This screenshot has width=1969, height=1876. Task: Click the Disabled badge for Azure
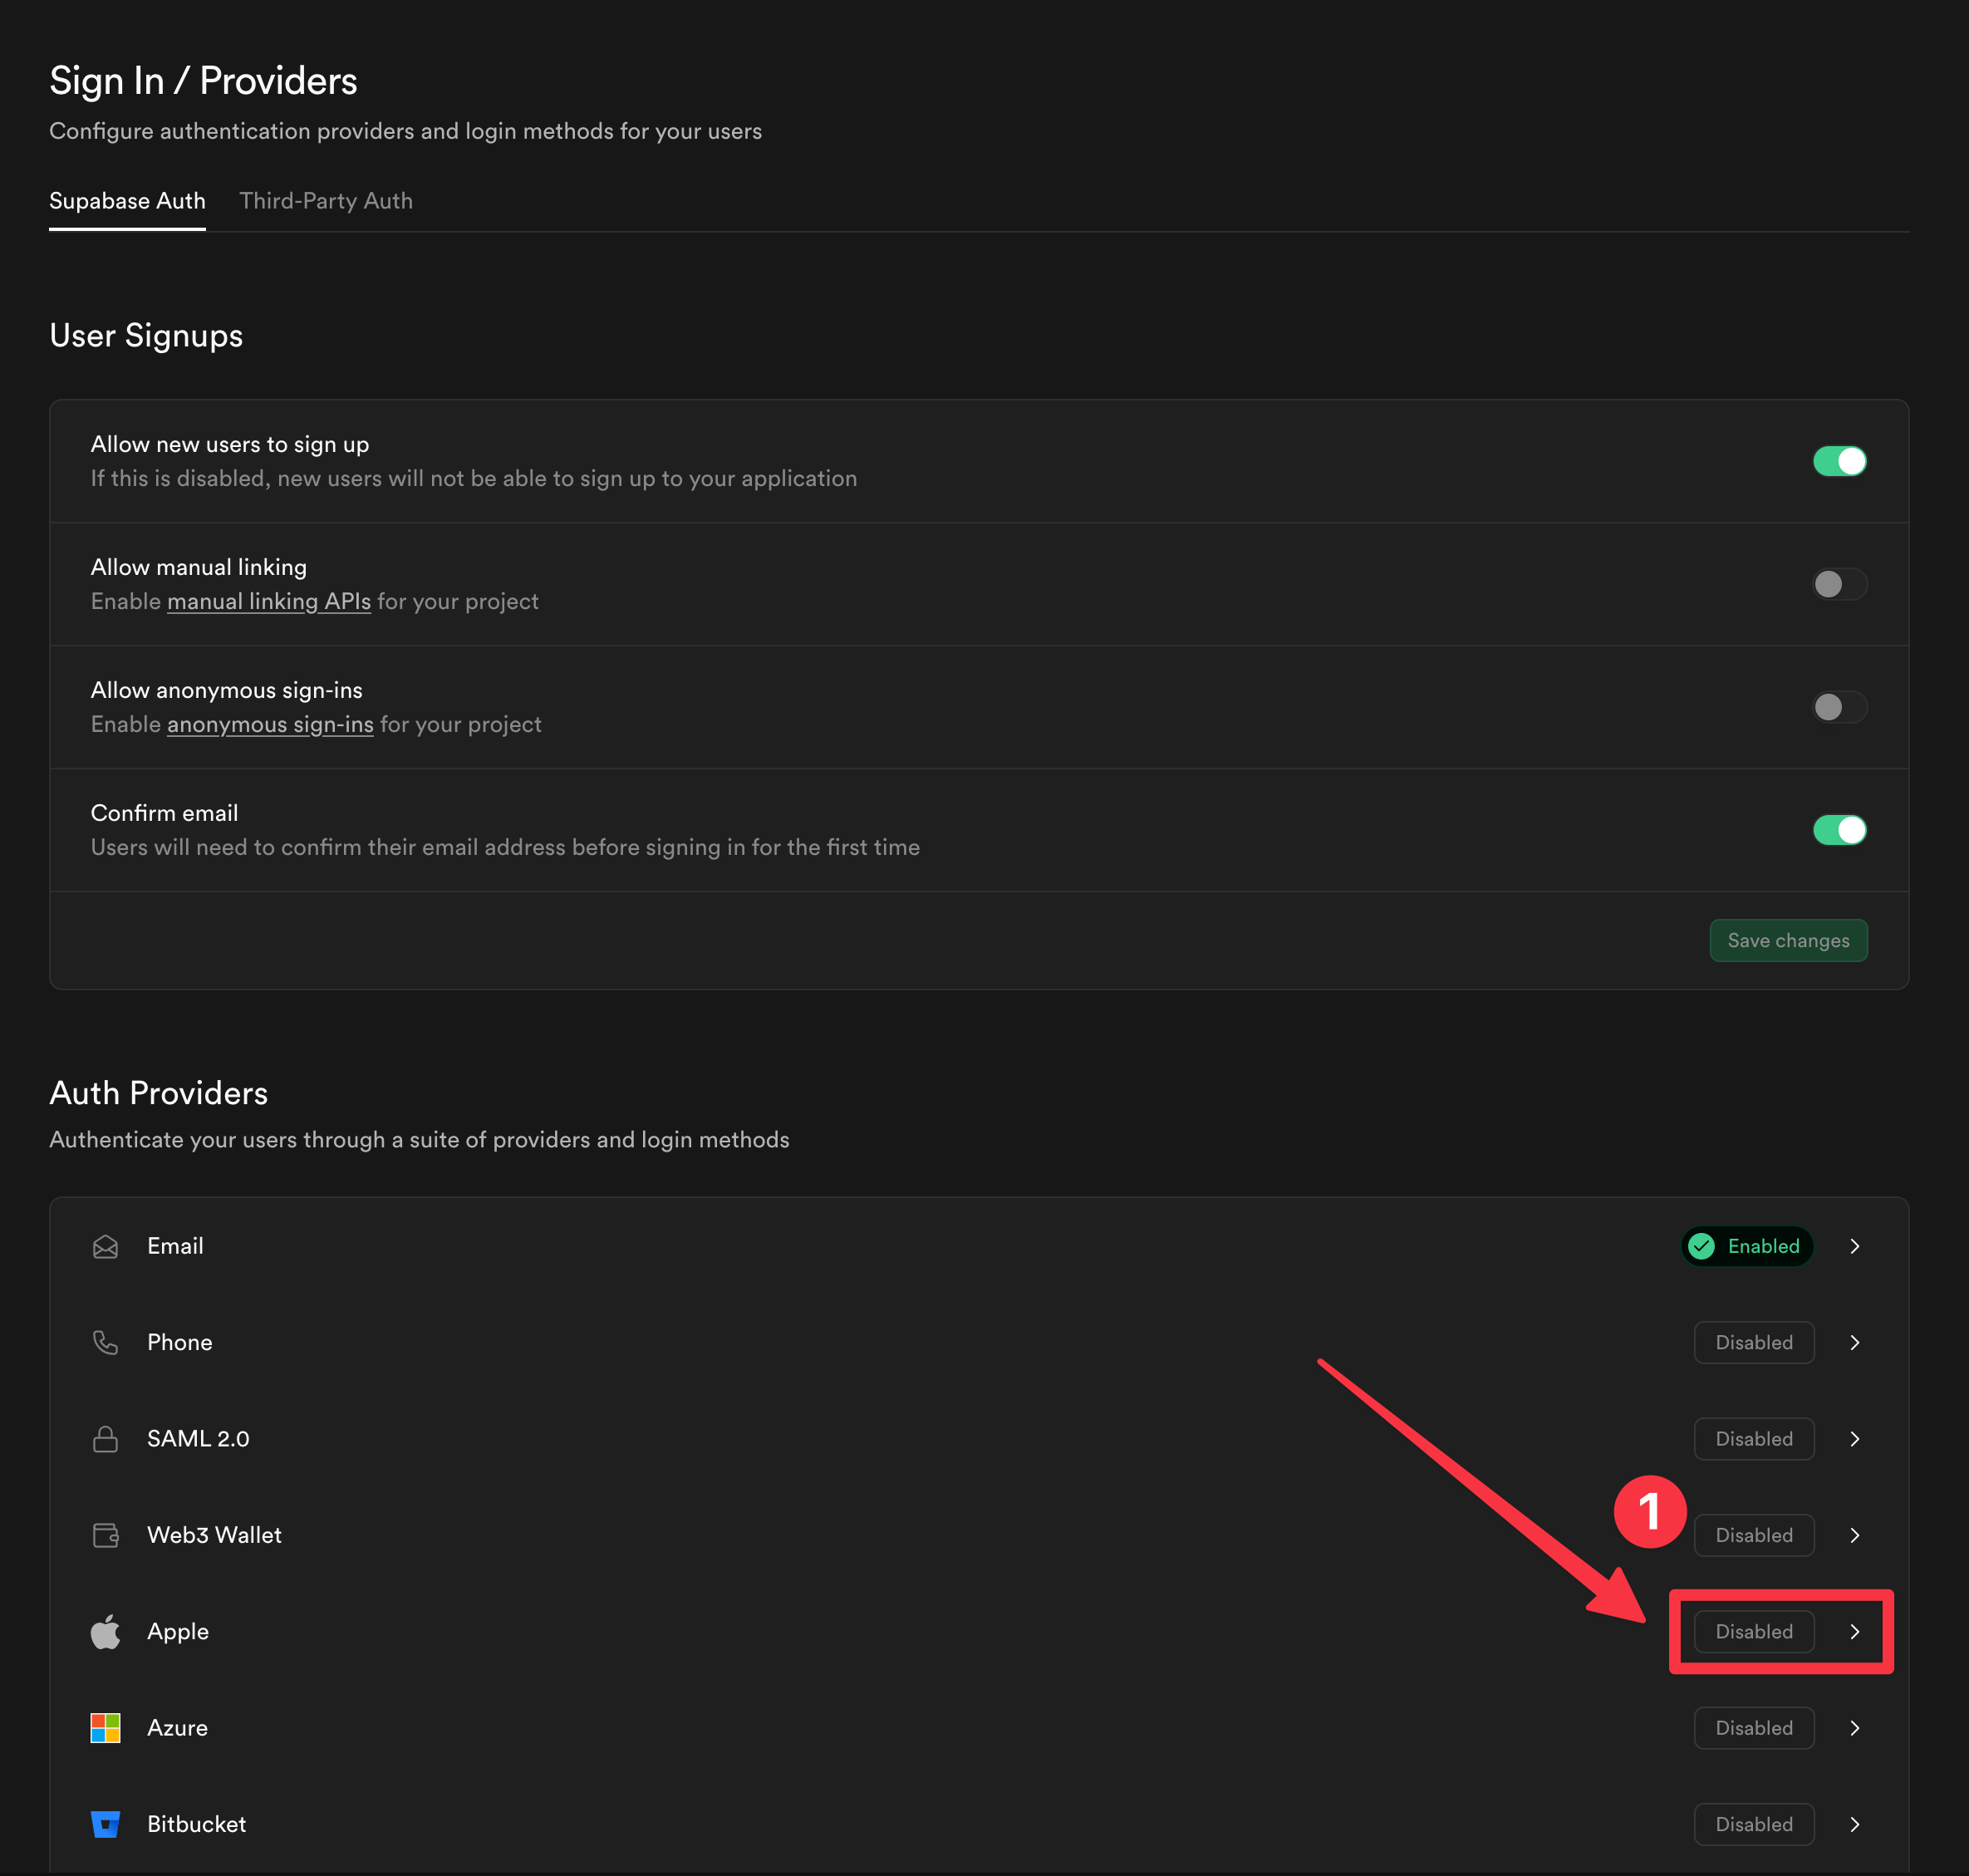point(1753,1728)
